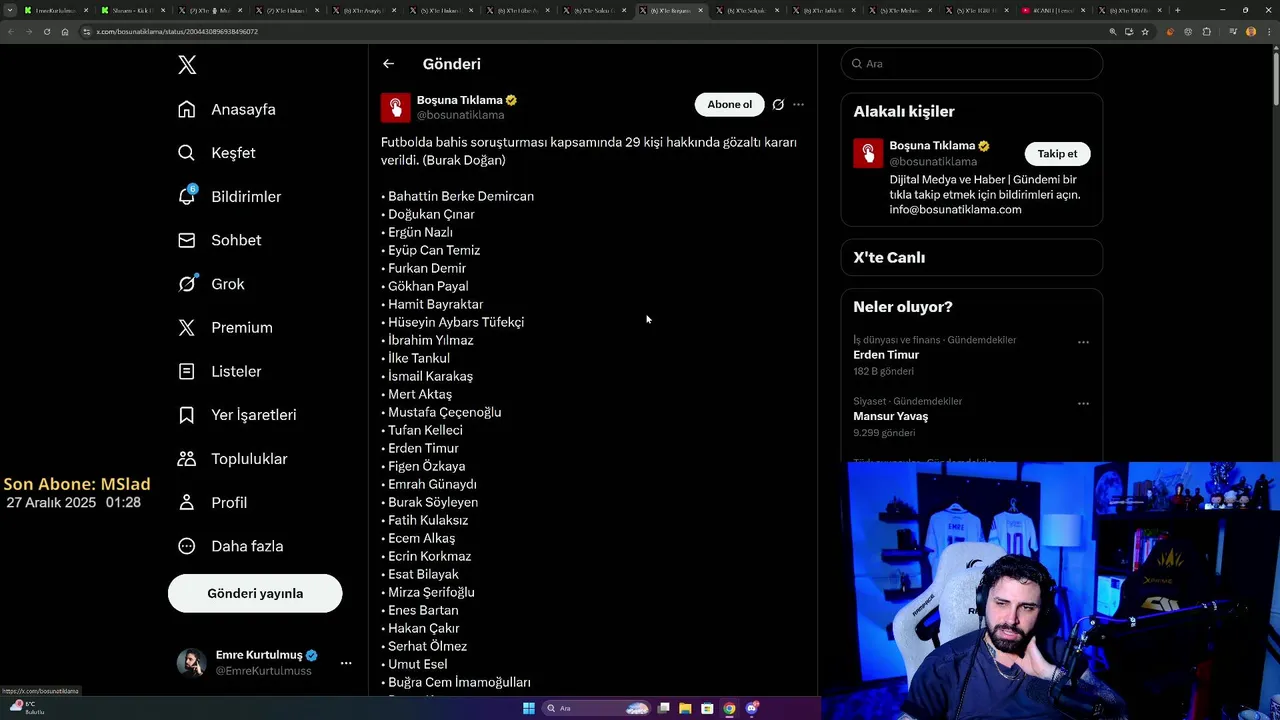Click browser back arrow
This screenshot has width=1280, height=720.
pos(11,32)
